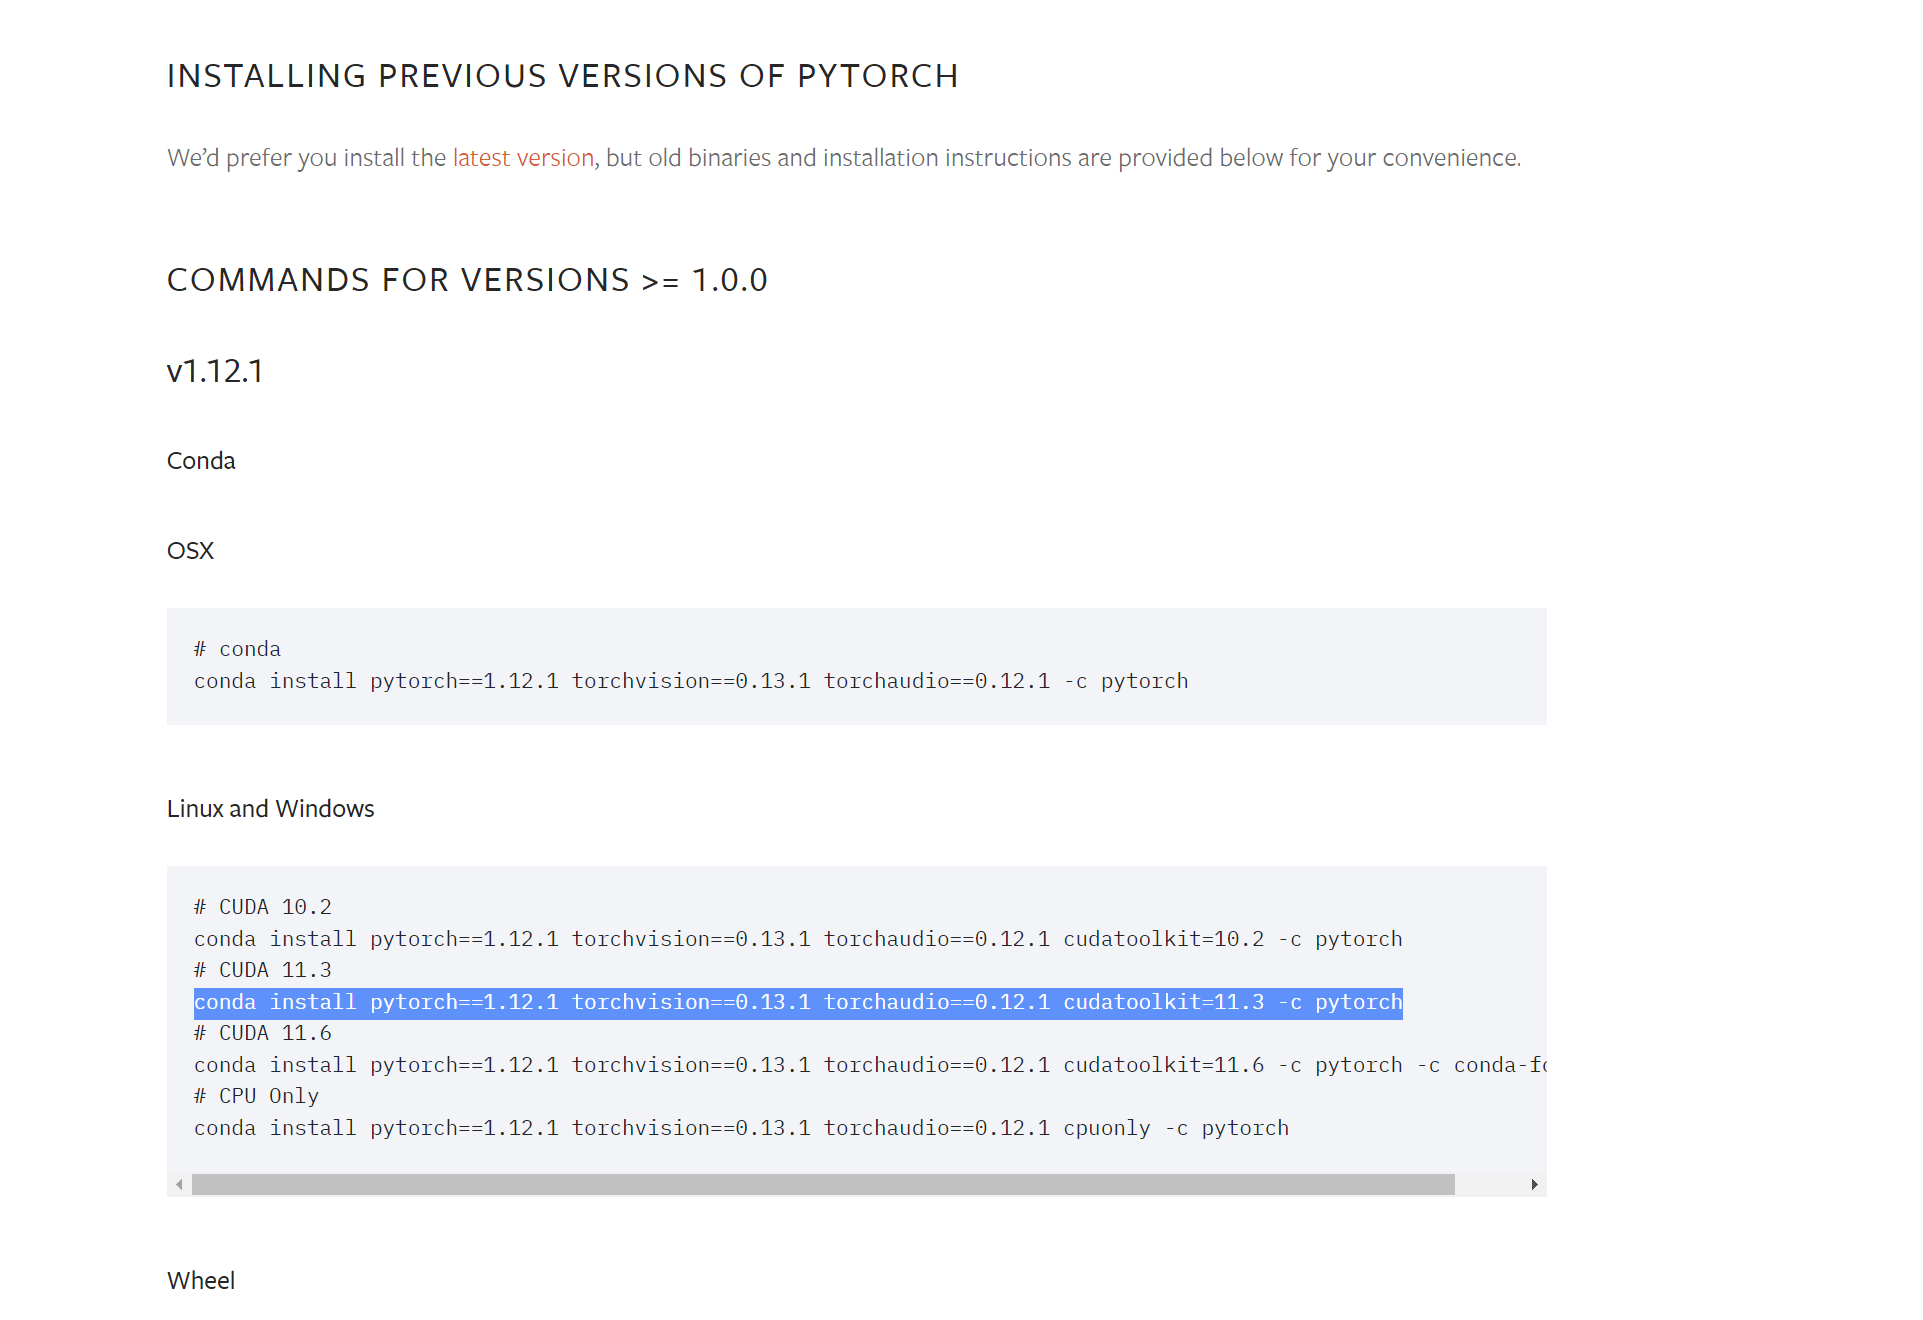
Task: Click the '# CUDA 11.6' comment line
Action: 263,1033
